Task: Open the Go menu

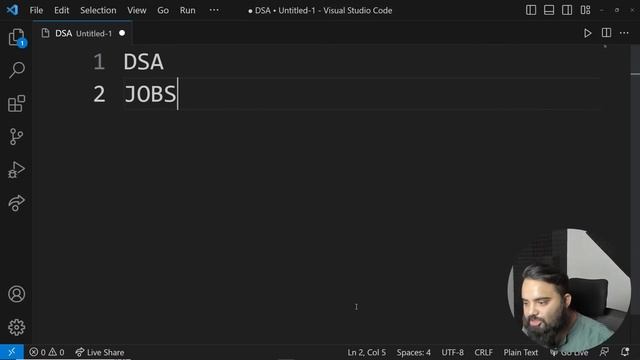Action: 163,10
